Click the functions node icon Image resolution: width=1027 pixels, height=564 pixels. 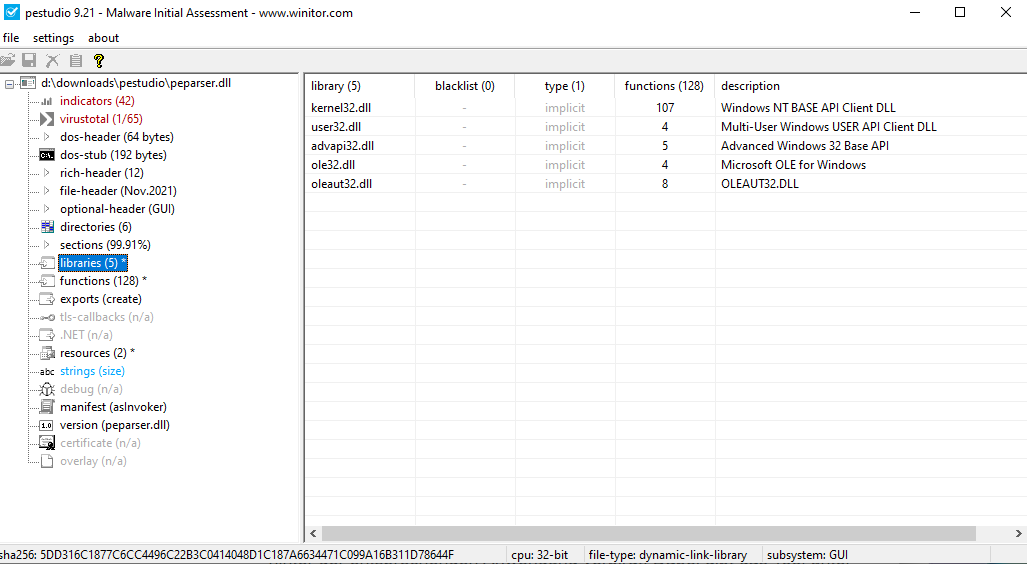[x=47, y=281]
